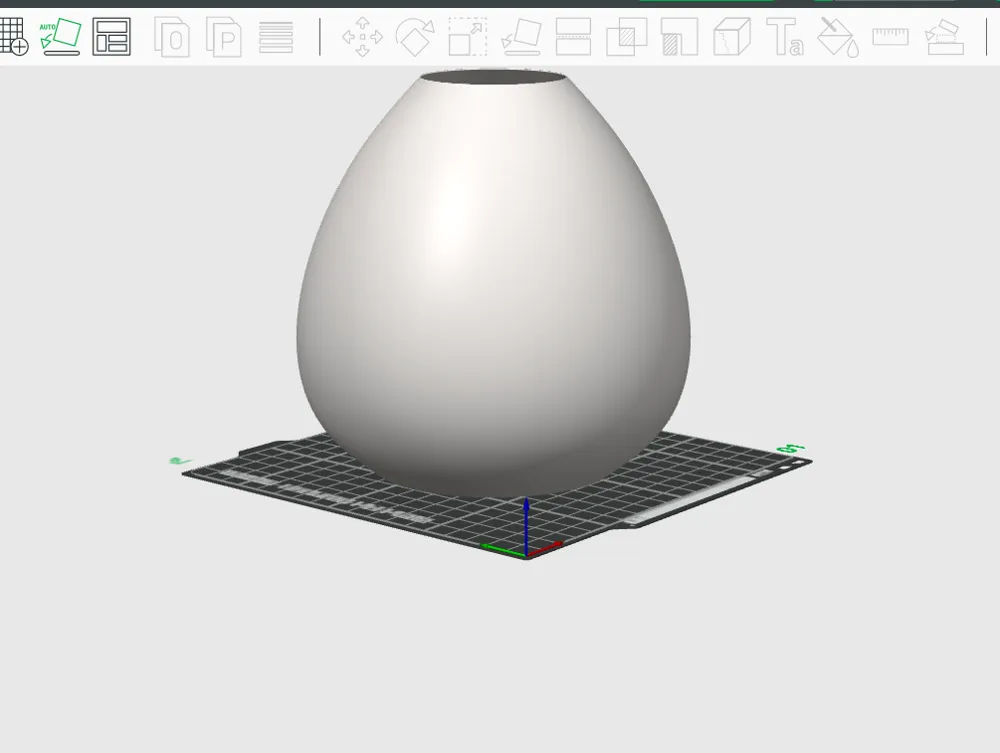1000x753 pixels.
Task: Open the Variable Layer Height tool
Action: click(x=276, y=38)
